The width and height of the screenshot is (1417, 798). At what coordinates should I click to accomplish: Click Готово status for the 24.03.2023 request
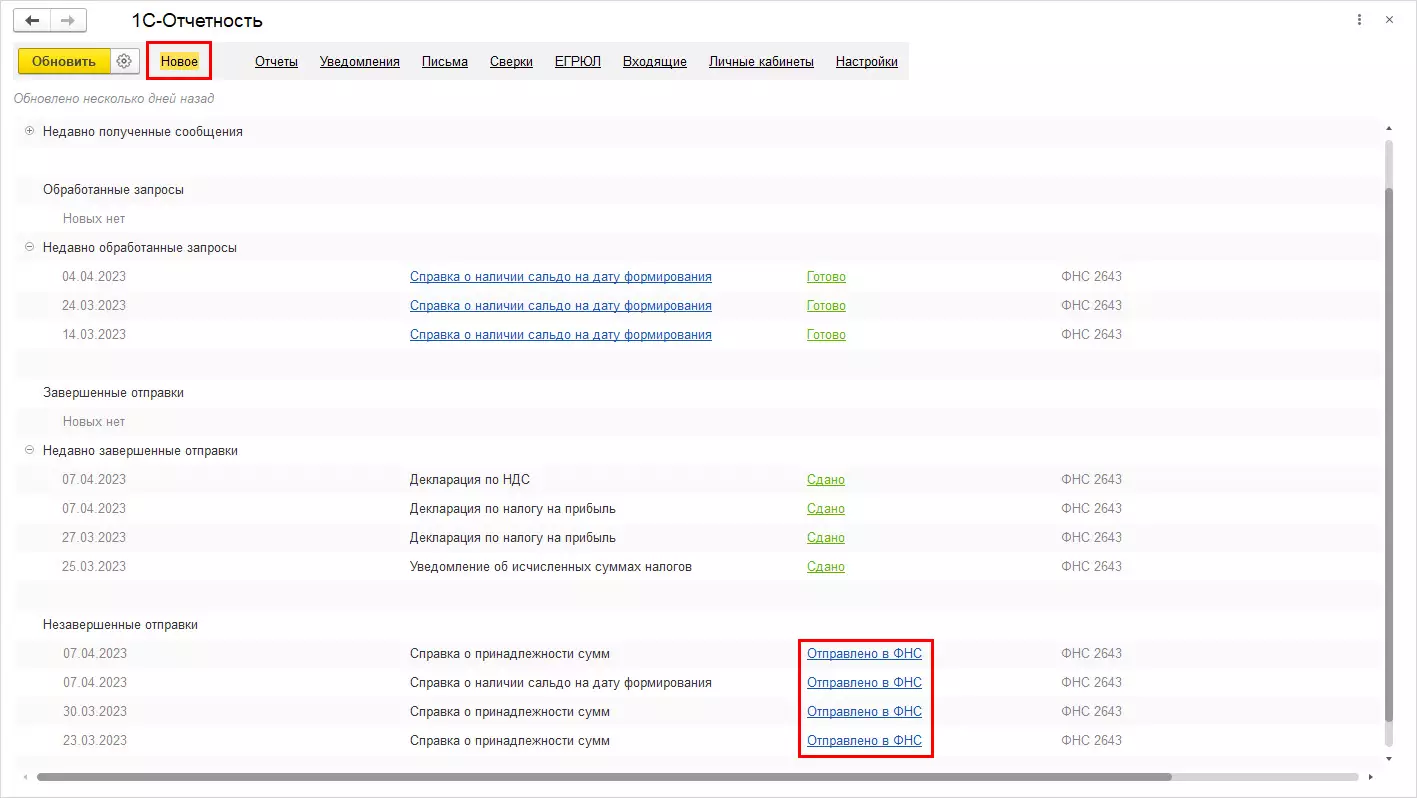[x=826, y=305]
